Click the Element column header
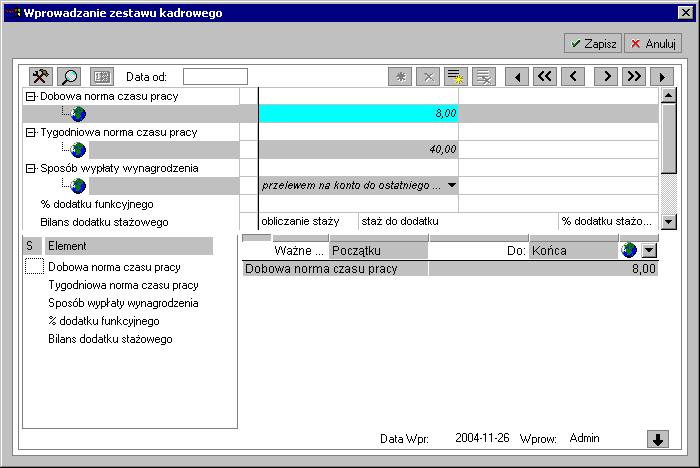The height and width of the screenshot is (468, 700). [x=129, y=246]
